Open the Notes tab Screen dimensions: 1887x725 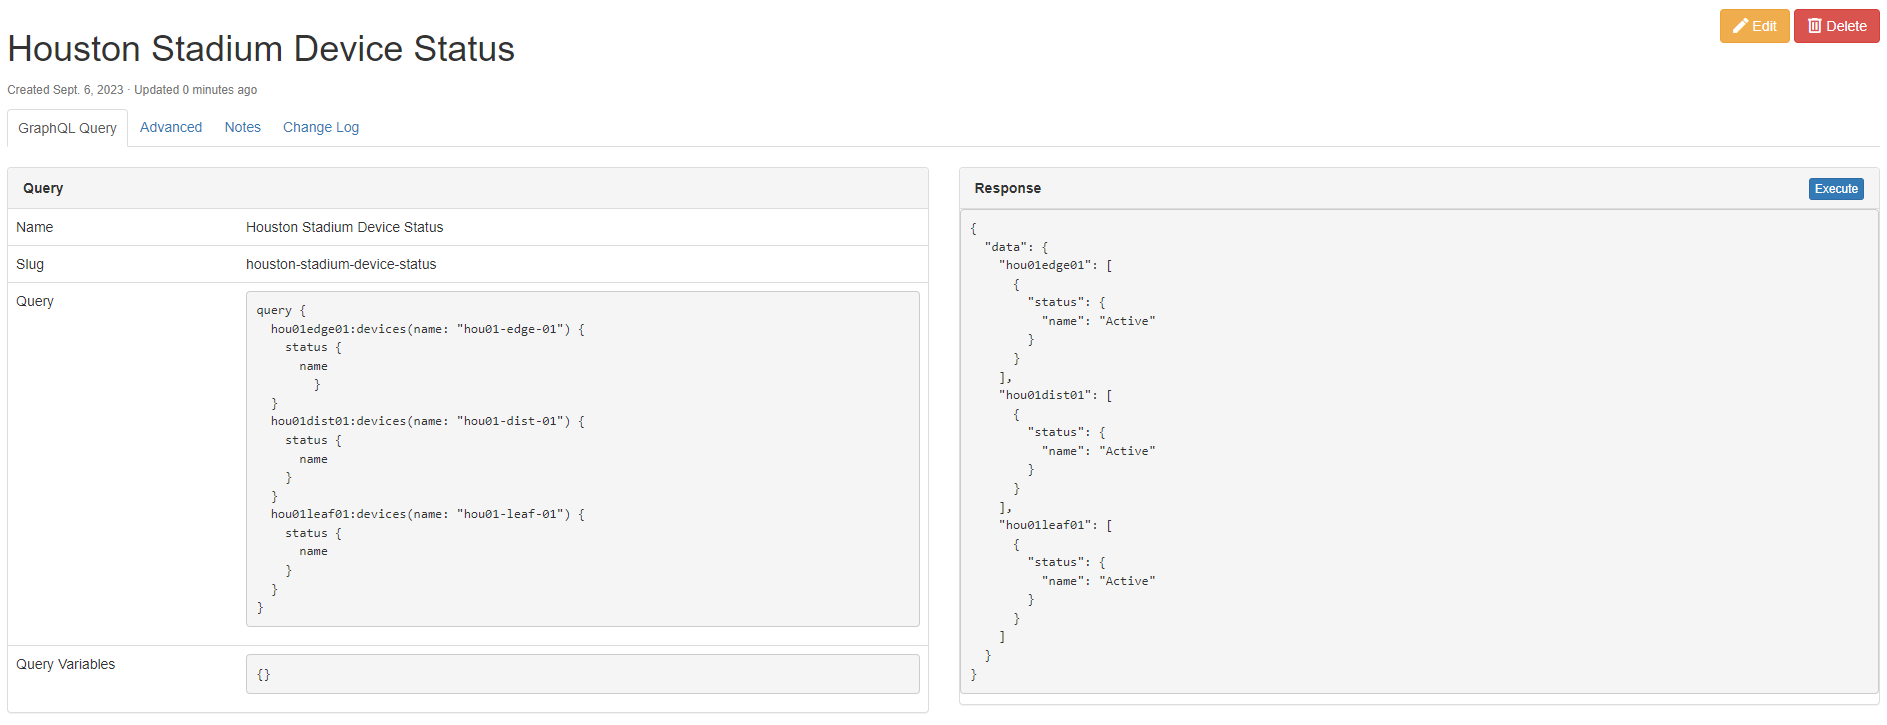point(242,127)
